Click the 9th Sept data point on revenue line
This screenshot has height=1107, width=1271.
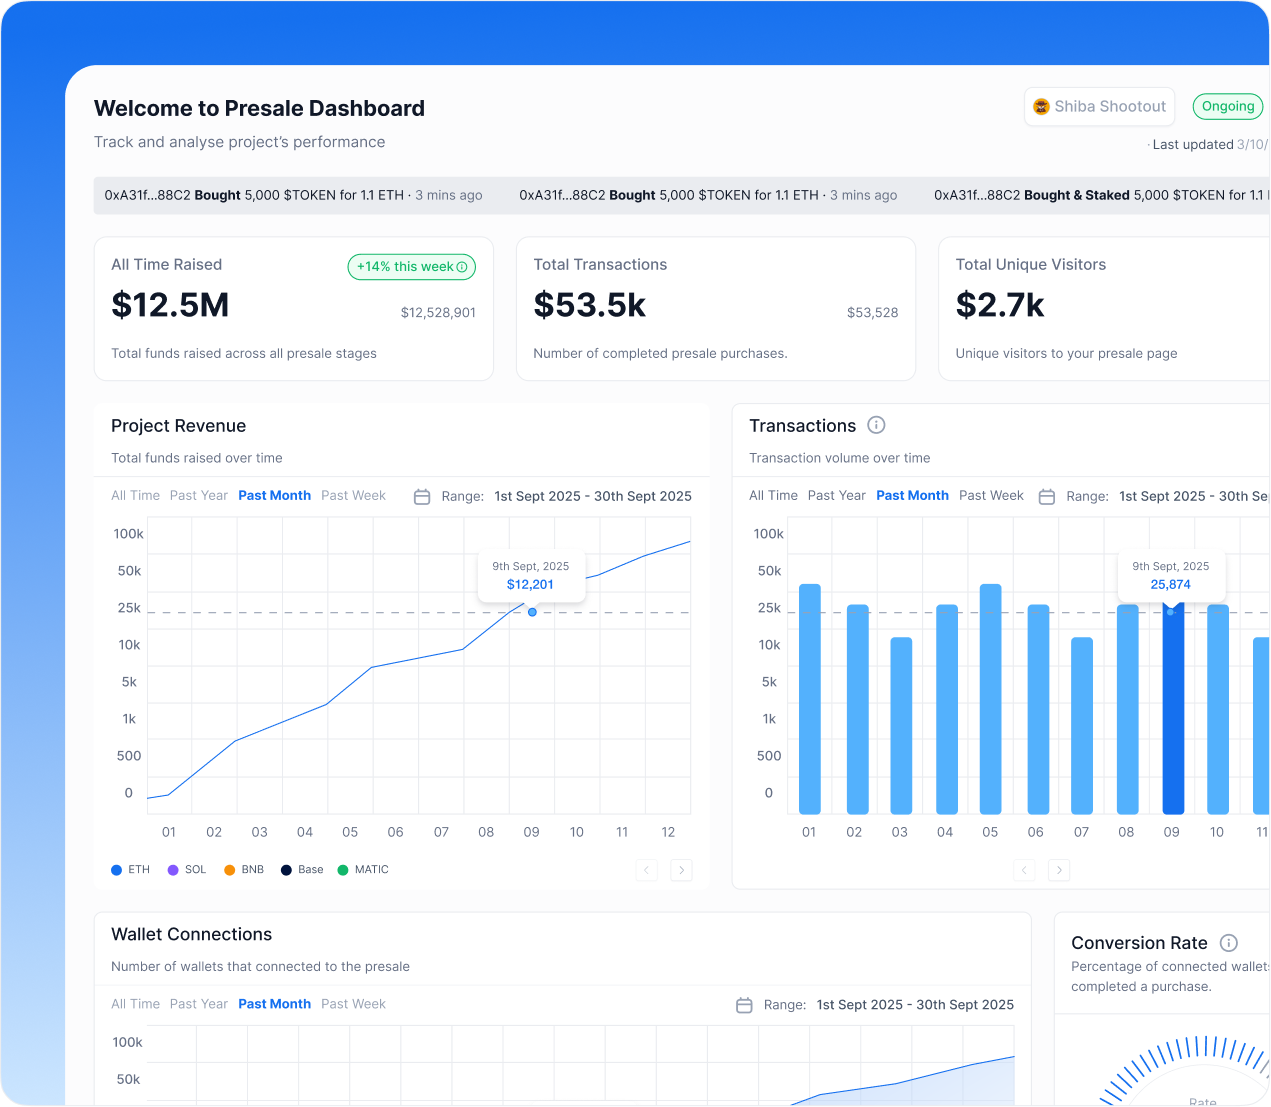[x=532, y=612]
